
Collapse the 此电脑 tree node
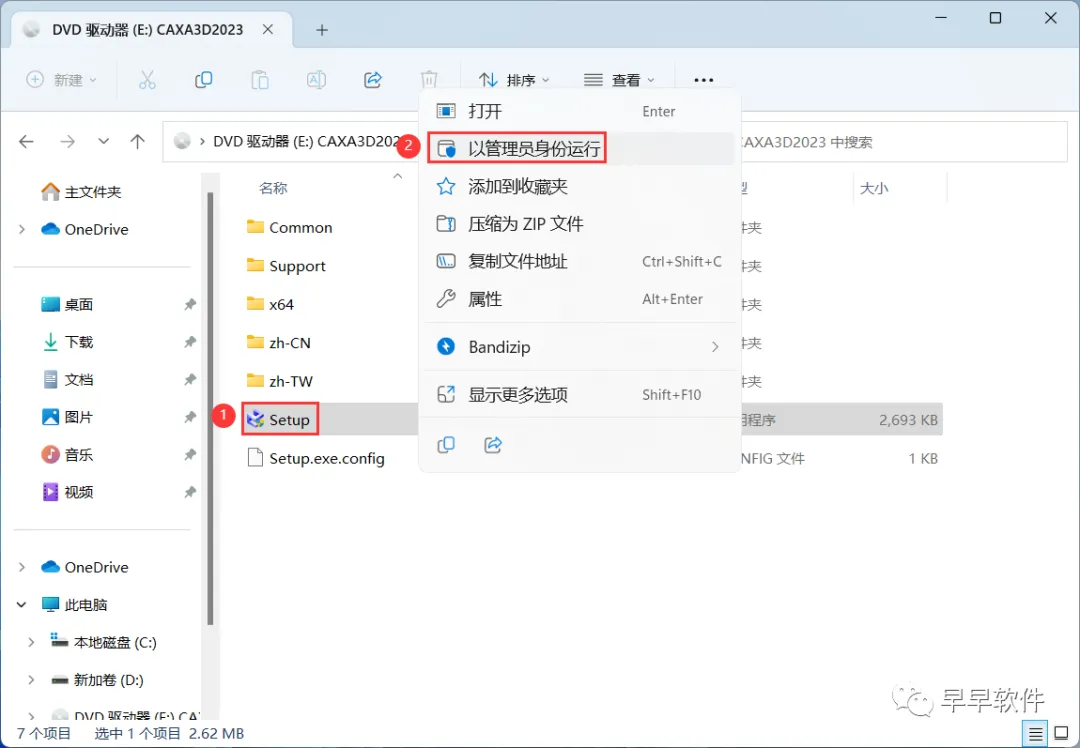pyautogui.click(x=21, y=605)
